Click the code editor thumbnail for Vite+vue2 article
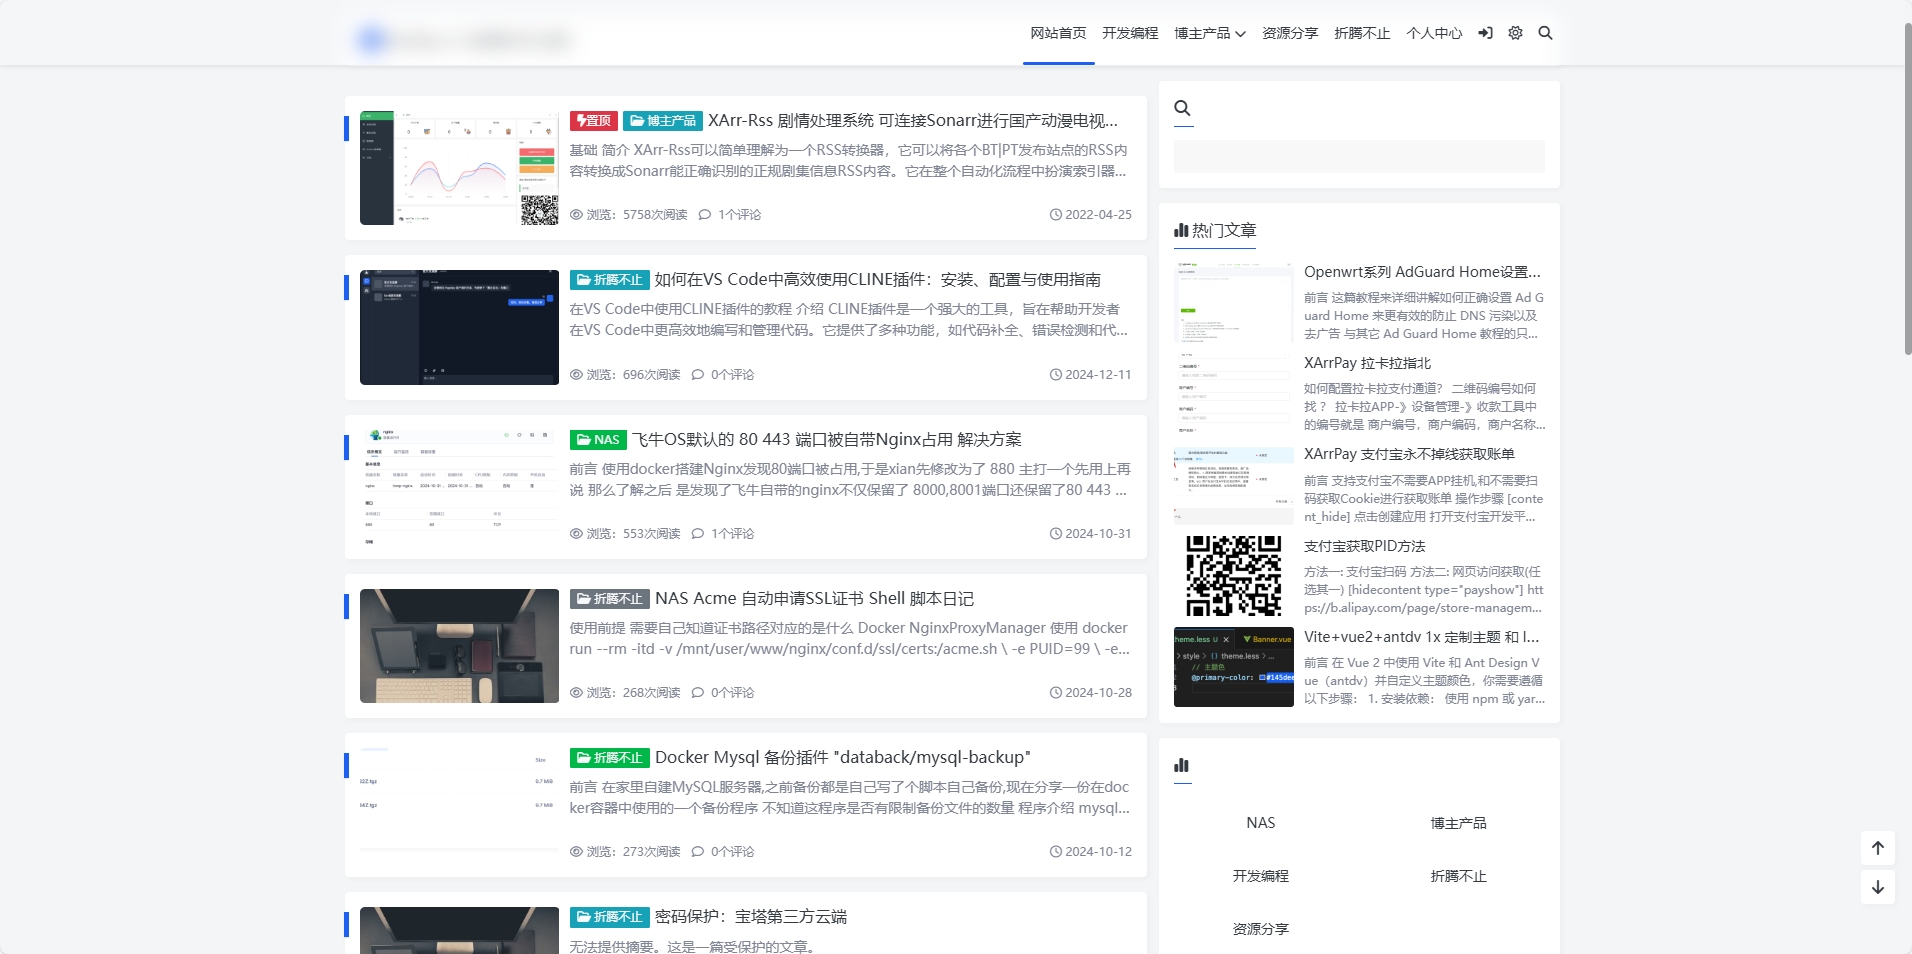 1233,667
